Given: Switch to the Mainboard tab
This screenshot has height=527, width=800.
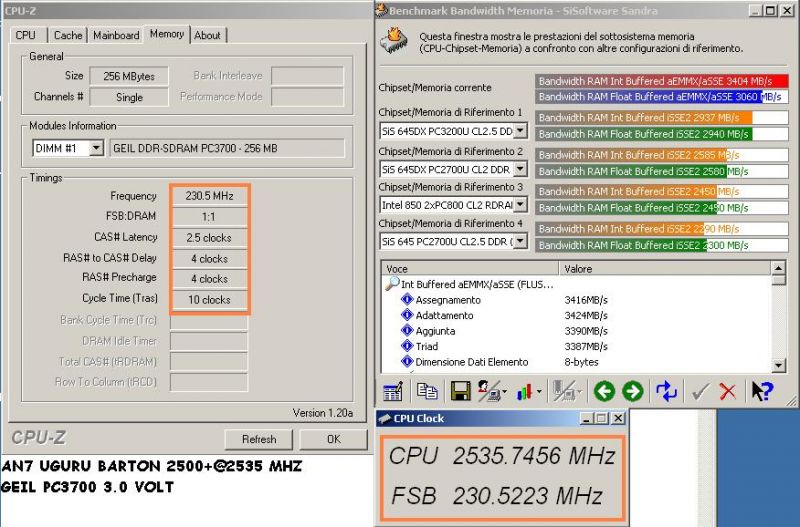Looking at the screenshot, I should point(116,35).
